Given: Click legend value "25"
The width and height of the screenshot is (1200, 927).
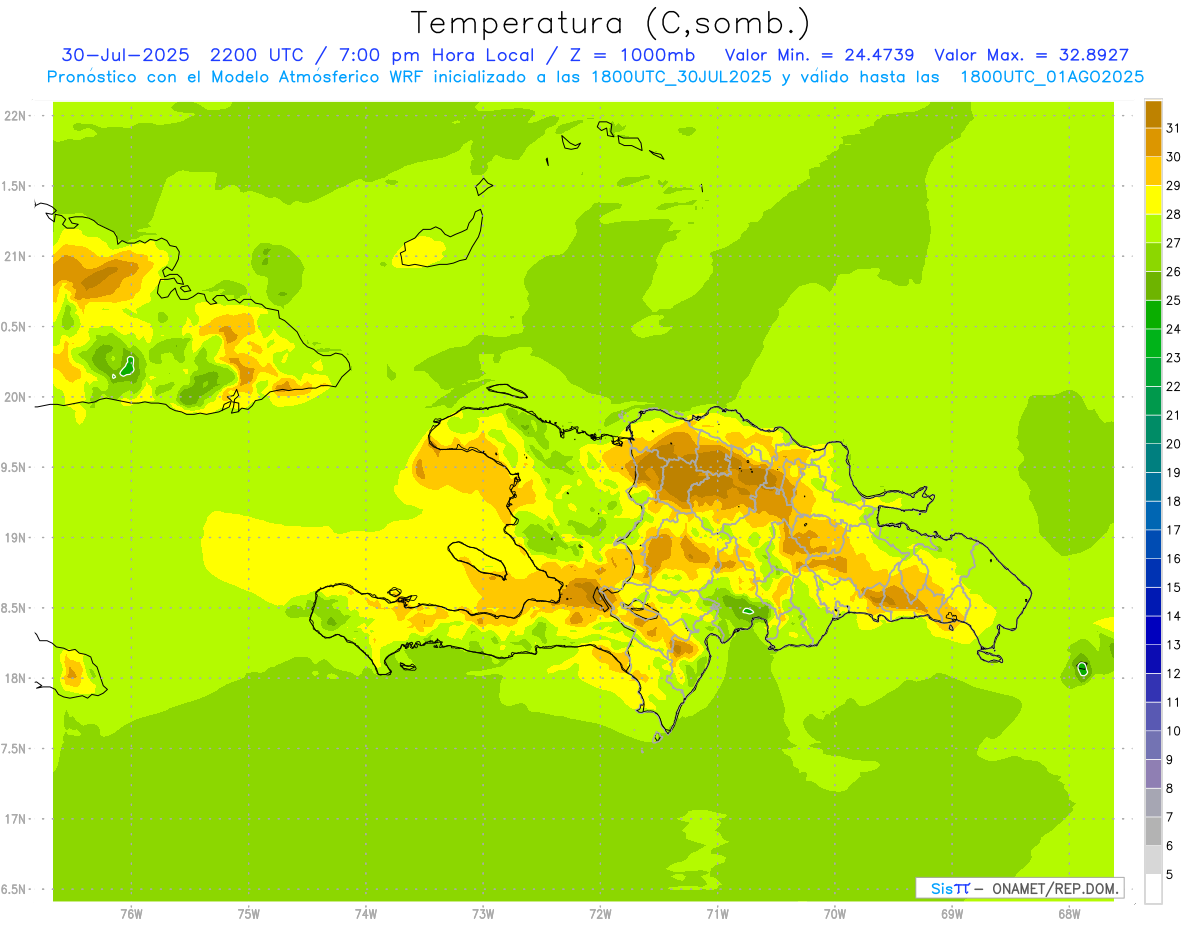Looking at the screenshot, I should [1173, 300].
